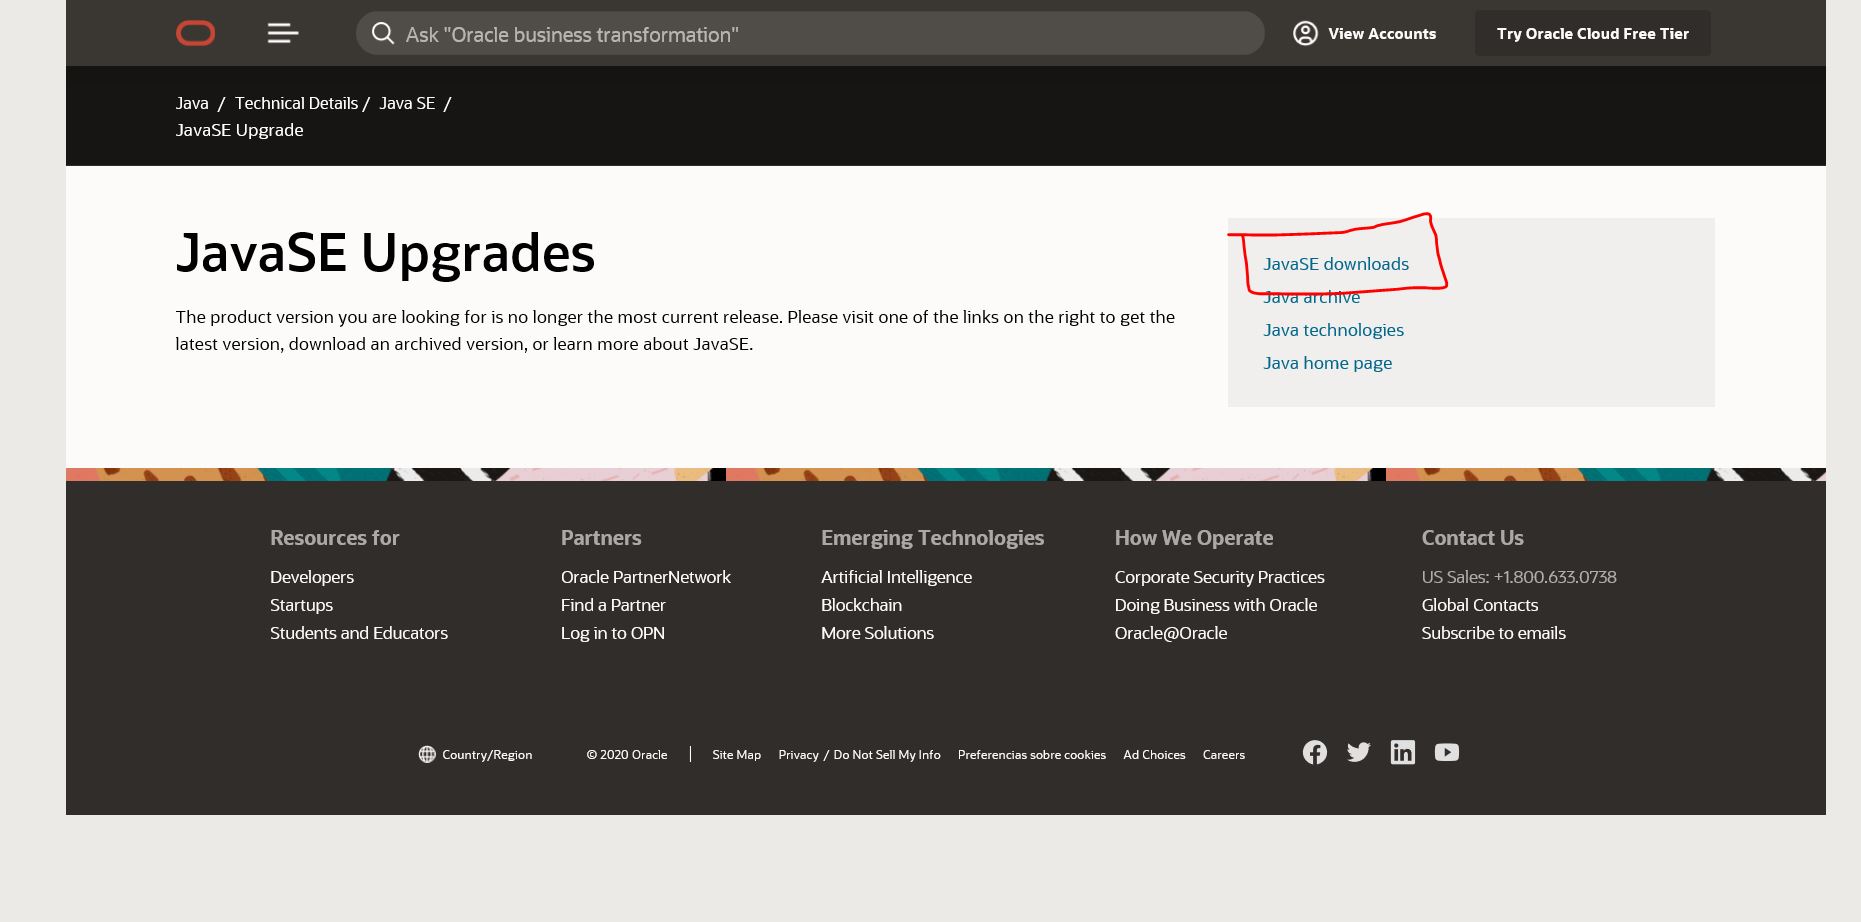1861x922 pixels.
Task: Open Oracle's Twitter page icon
Action: pyautogui.click(x=1358, y=753)
